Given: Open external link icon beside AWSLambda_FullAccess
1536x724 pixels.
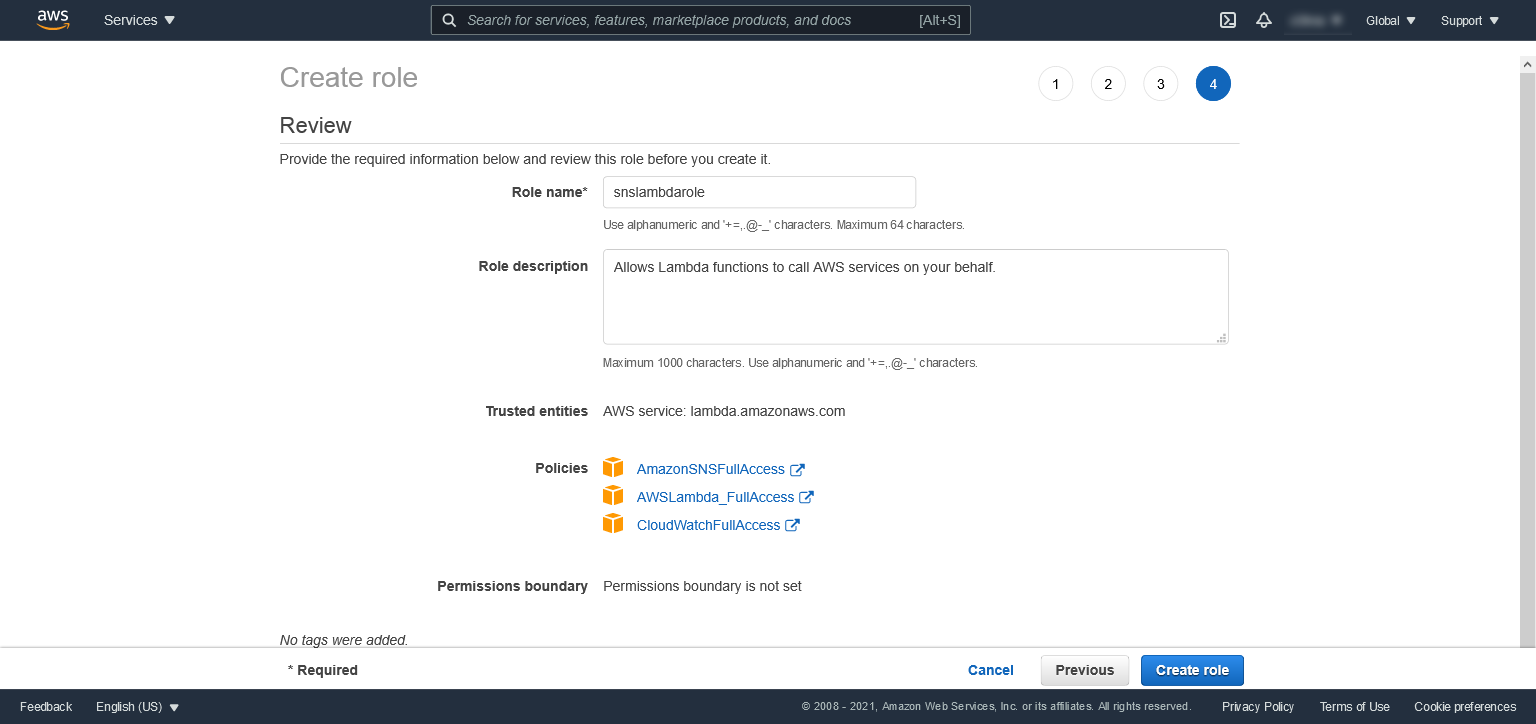Looking at the screenshot, I should 806,497.
